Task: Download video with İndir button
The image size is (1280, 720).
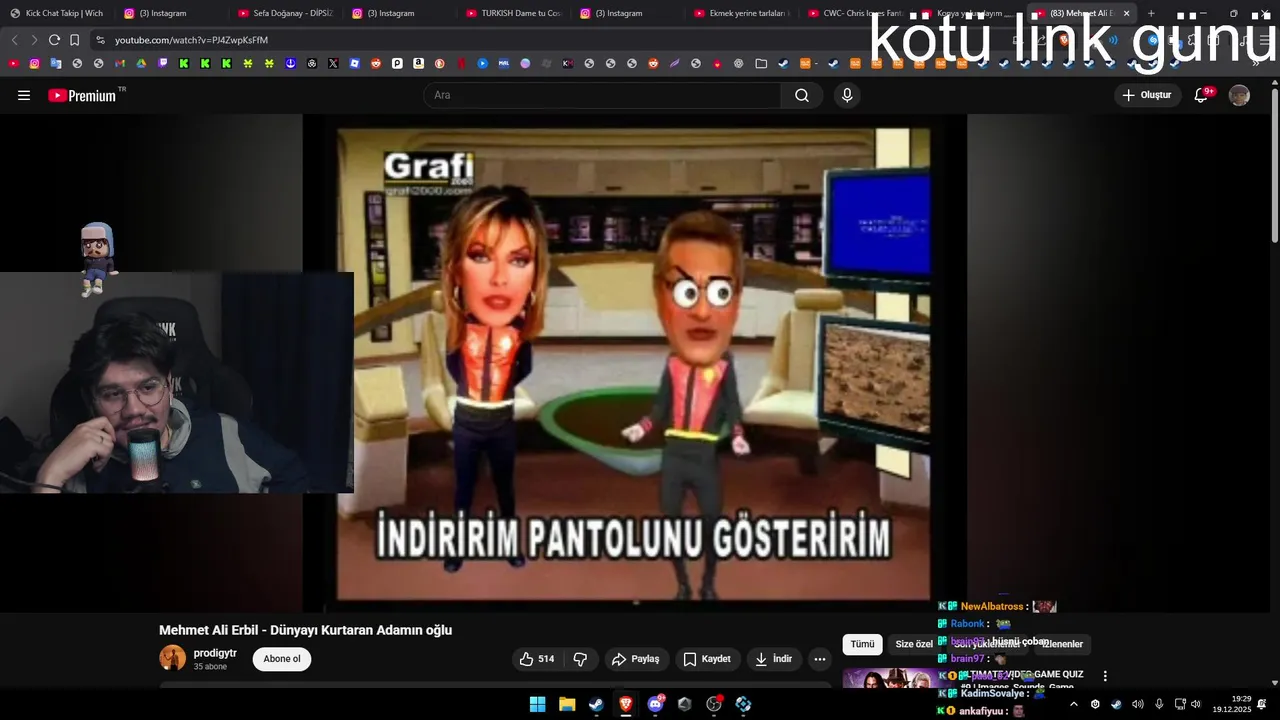Action: (773, 659)
